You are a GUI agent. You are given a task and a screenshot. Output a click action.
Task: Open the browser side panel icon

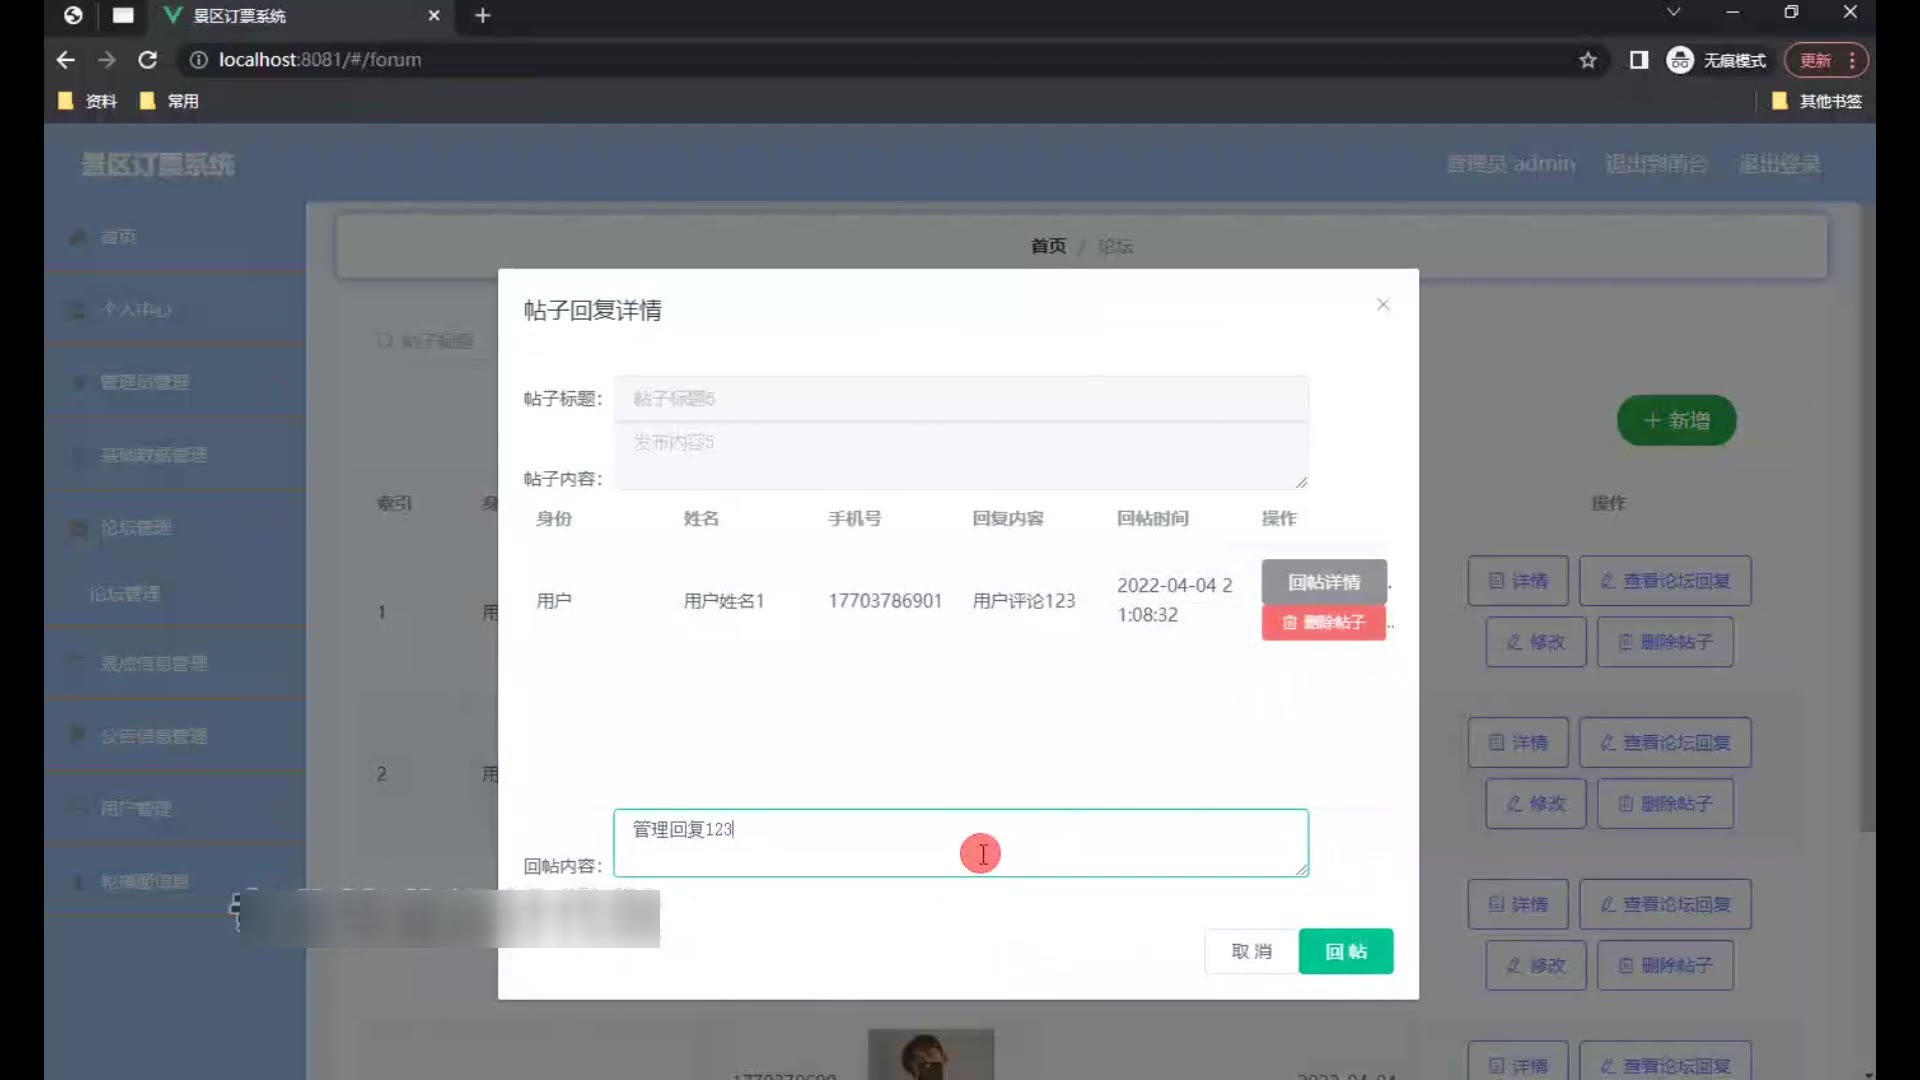(1638, 60)
